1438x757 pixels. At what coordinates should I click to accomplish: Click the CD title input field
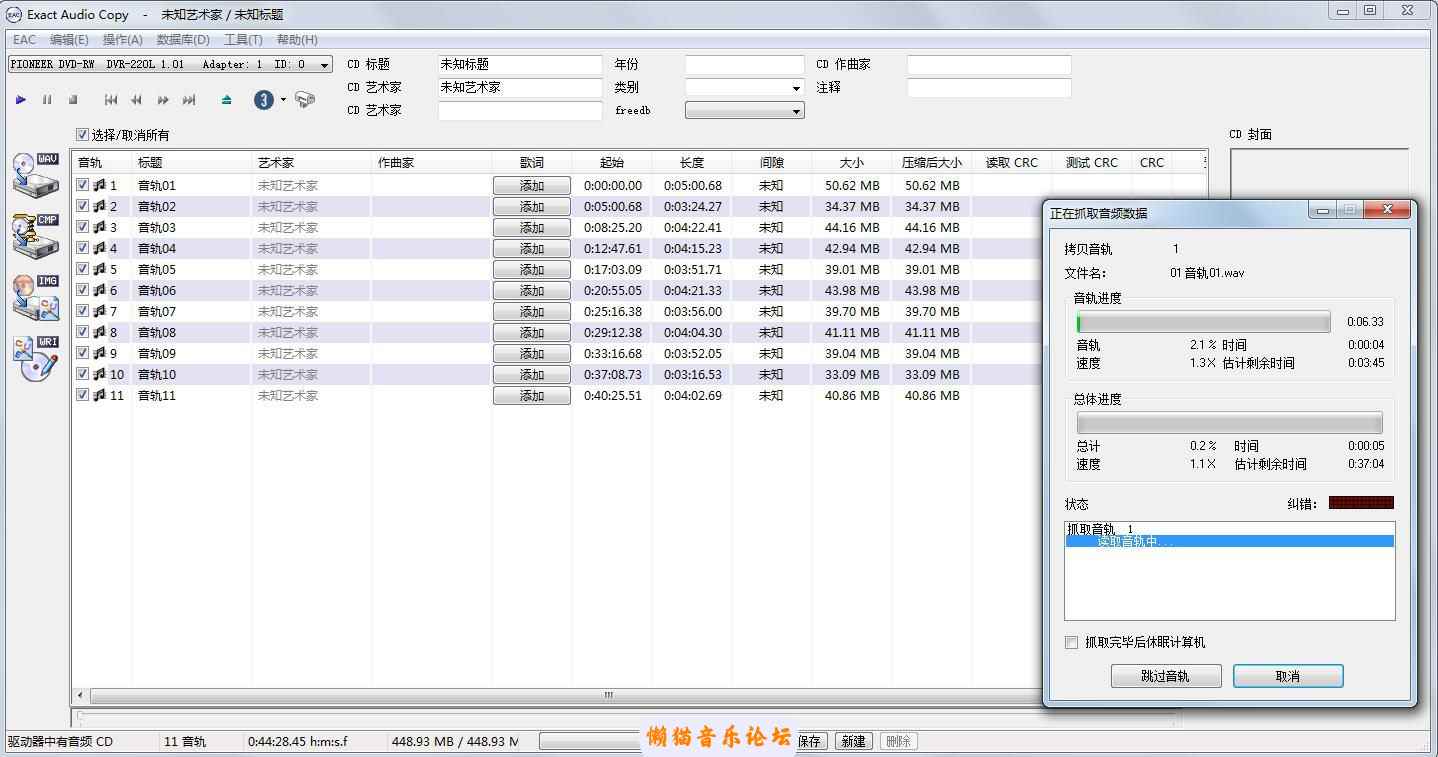[520, 64]
